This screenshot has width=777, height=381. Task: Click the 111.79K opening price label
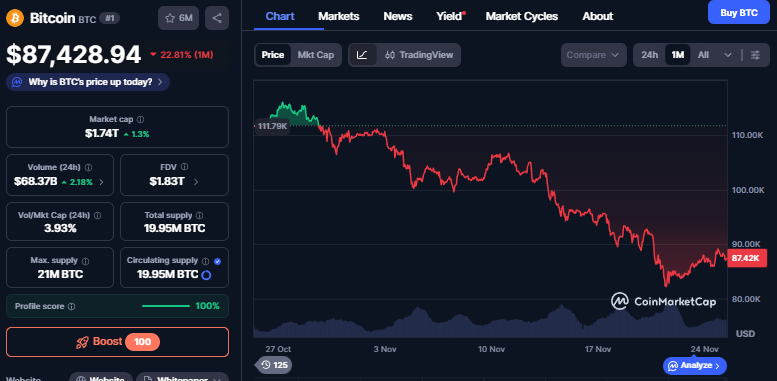(272, 126)
